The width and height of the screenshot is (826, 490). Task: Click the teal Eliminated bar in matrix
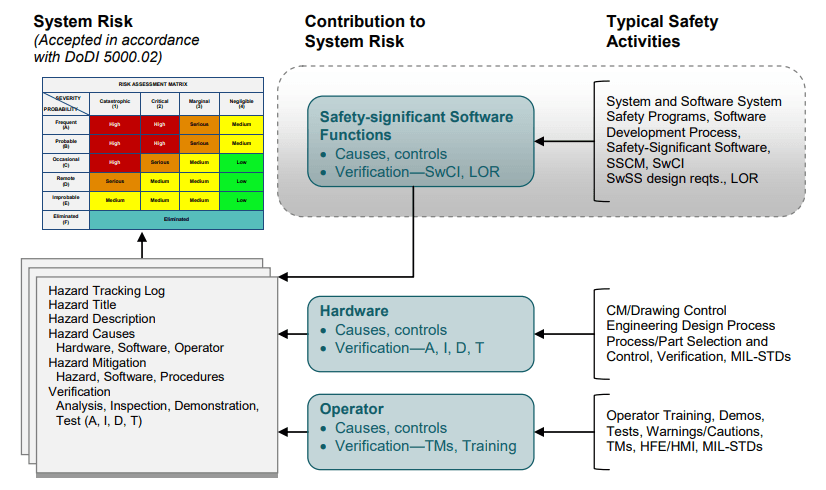click(177, 219)
